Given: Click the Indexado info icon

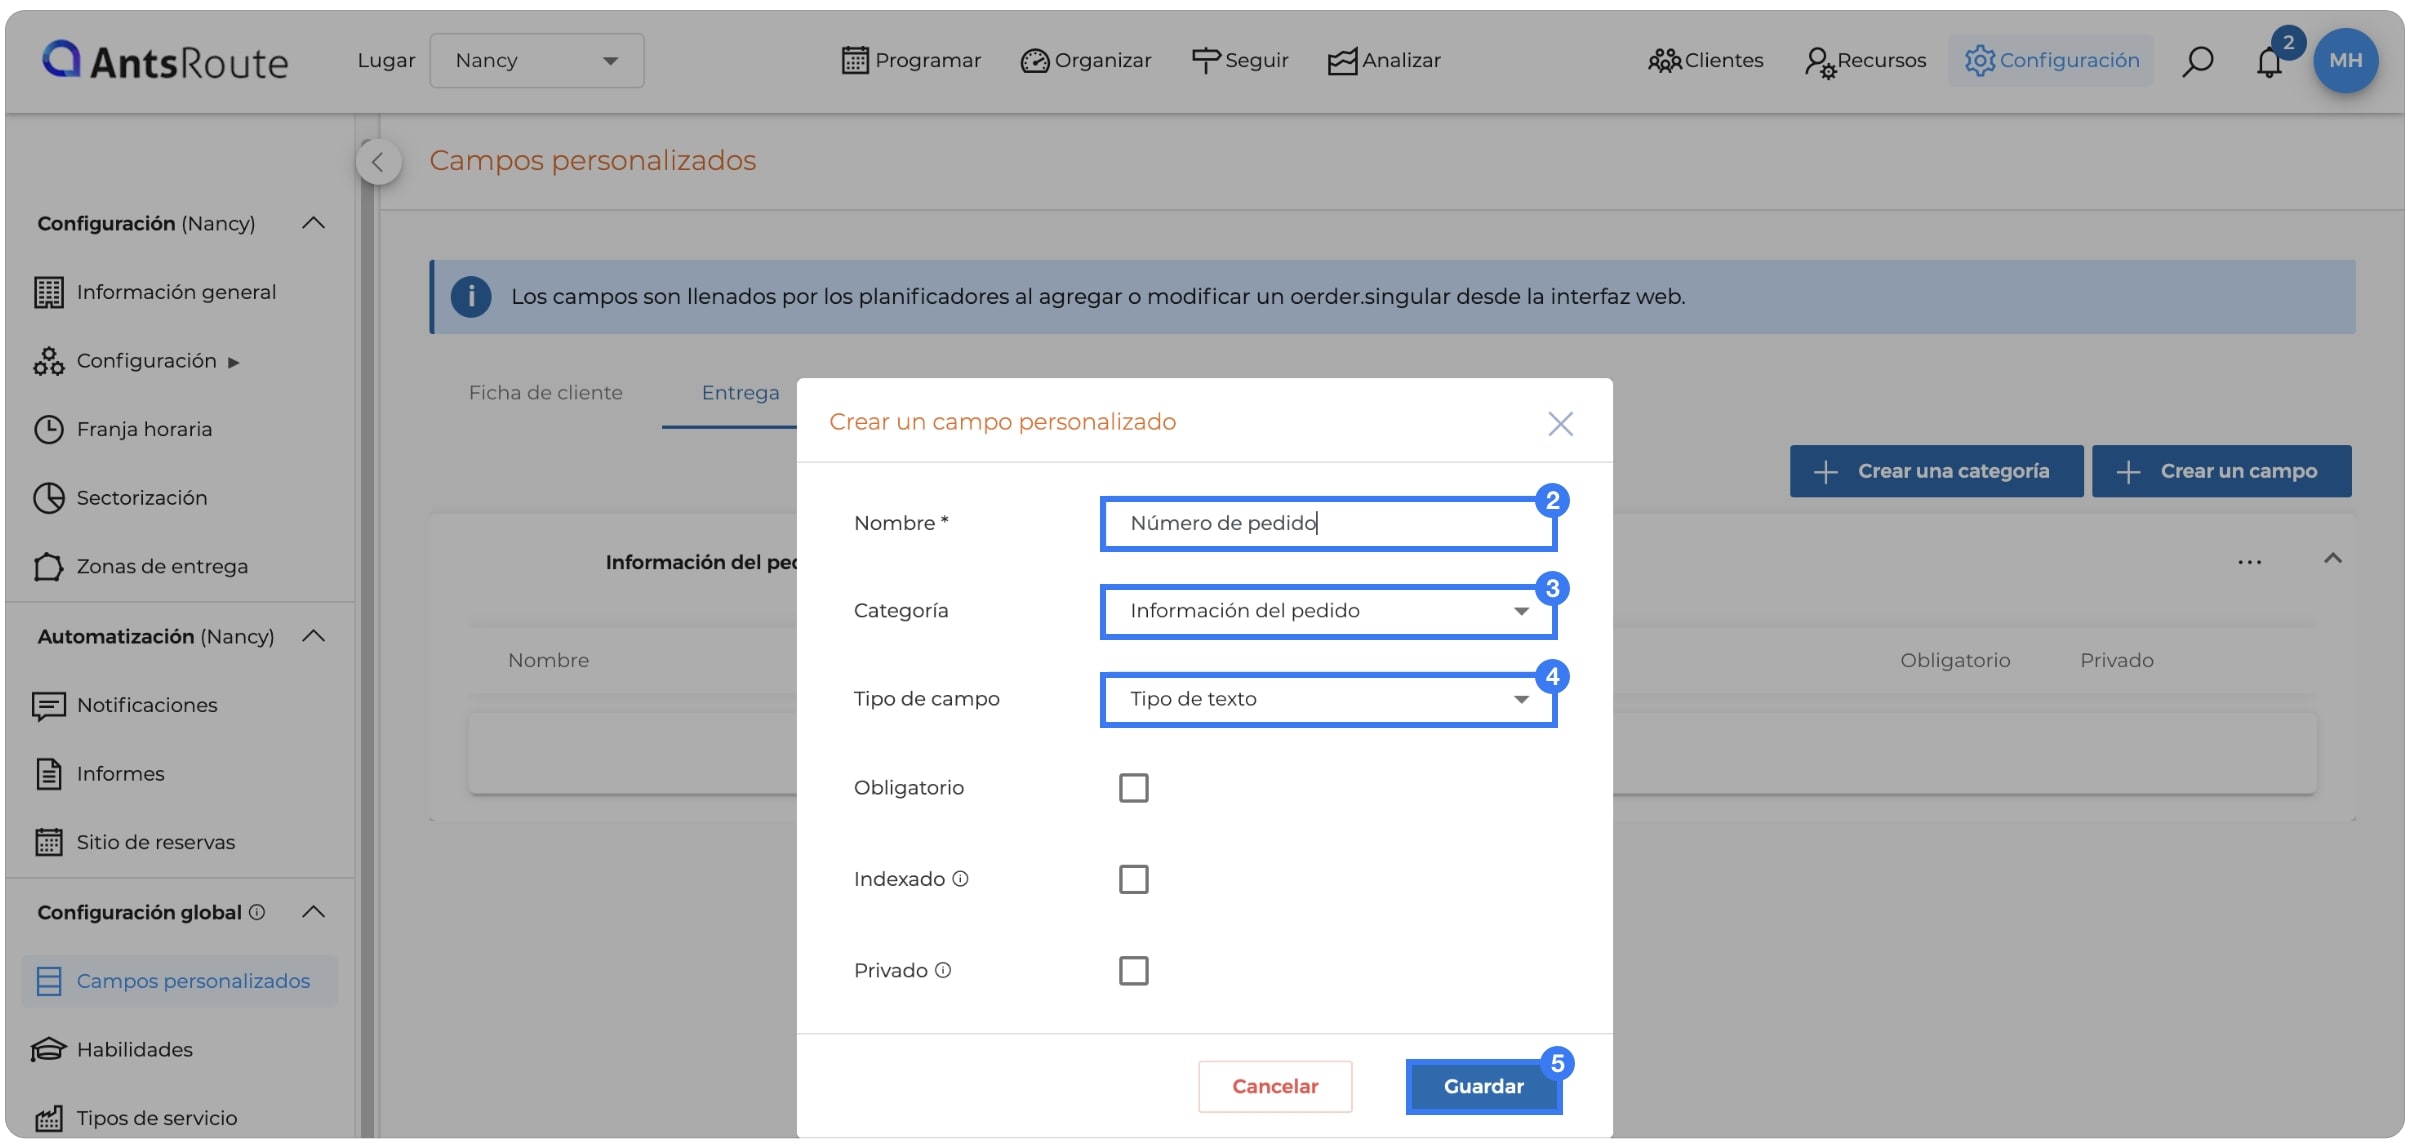Looking at the screenshot, I should pyautogui.click(x=960, y=879).
